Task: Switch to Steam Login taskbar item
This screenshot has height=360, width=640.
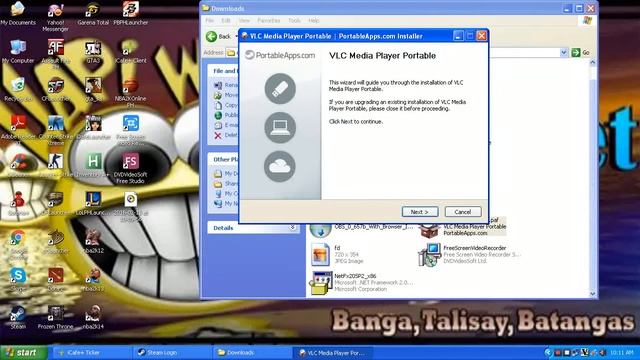Action: coord(173,353)
